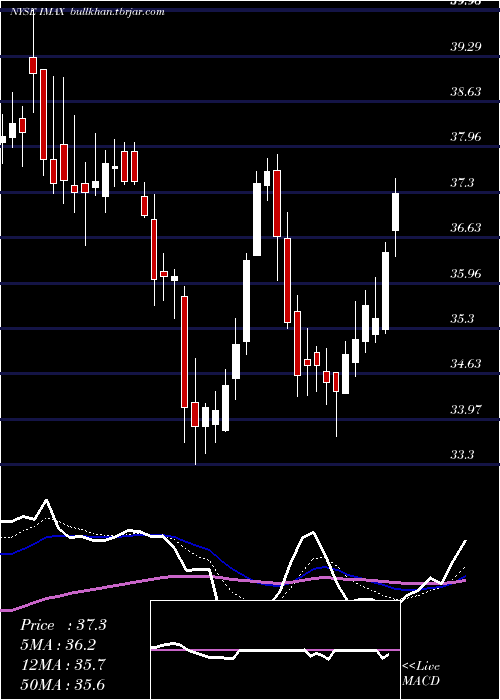This screenshot has height=700, width=500.
Task: Click the 'Price : 37.3' readout
Action: click(x=63, y=625)
